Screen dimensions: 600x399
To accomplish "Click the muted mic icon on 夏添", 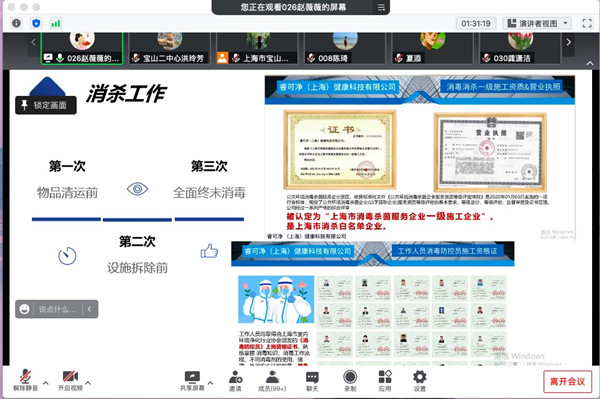I will [399, 58].
